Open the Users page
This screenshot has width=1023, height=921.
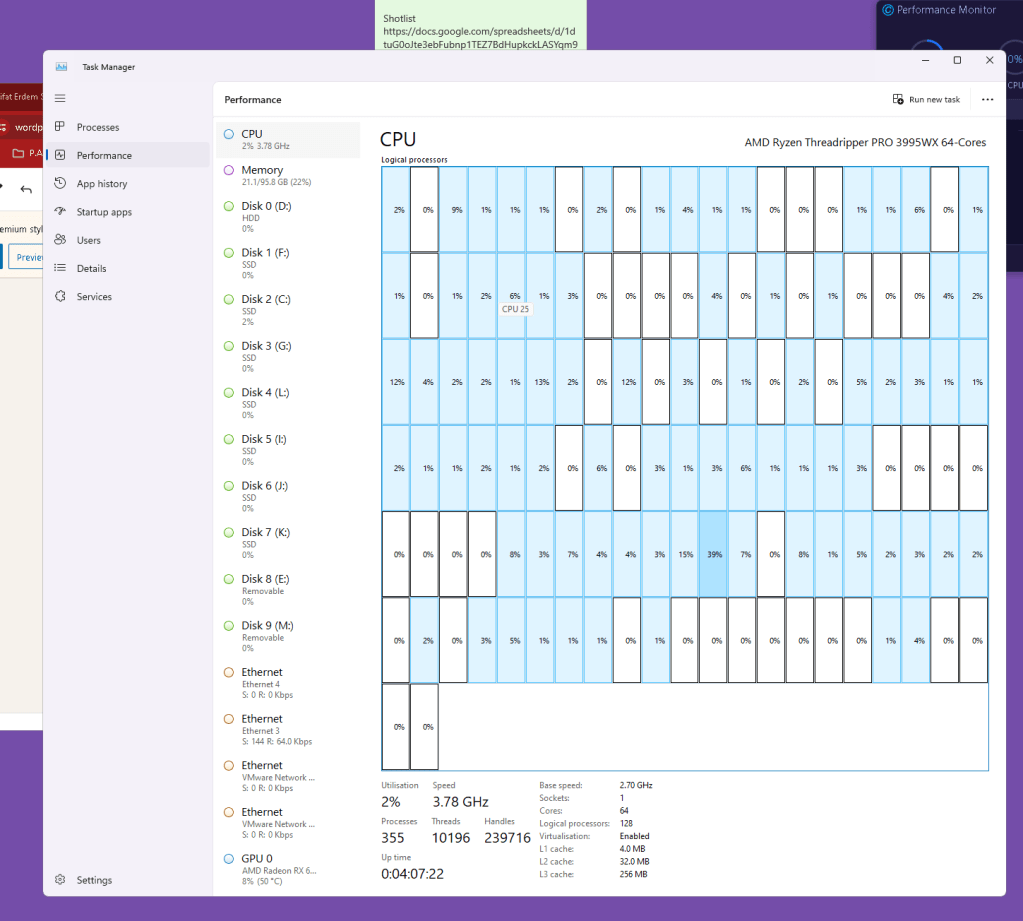[128, 240]
